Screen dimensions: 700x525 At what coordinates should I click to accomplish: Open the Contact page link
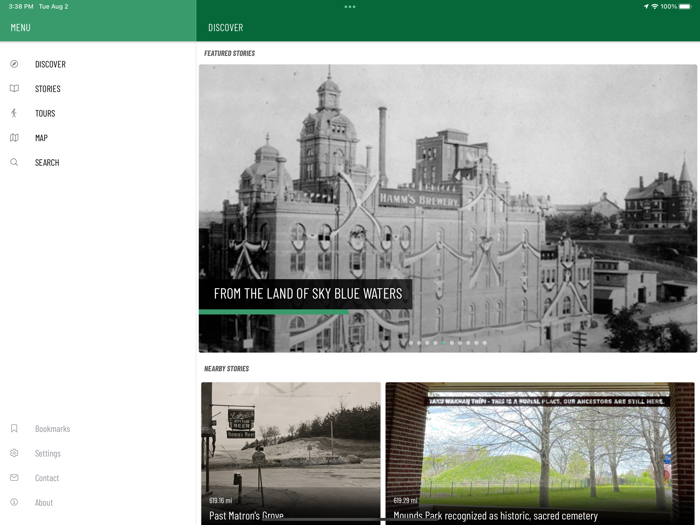pos(47,478)
